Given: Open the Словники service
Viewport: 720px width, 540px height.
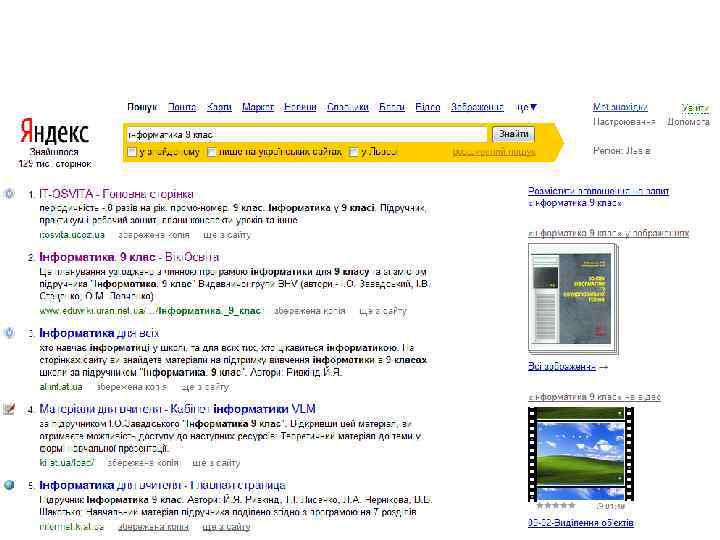Looking at the screenshot, I should point(348,107).
